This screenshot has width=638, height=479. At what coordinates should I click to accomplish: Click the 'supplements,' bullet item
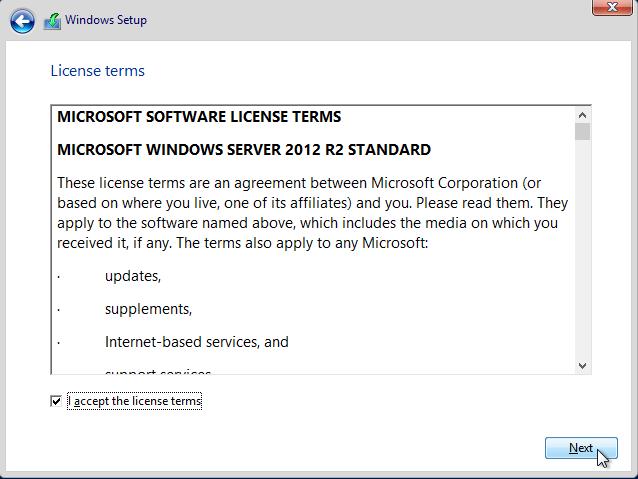coord(149,309)
